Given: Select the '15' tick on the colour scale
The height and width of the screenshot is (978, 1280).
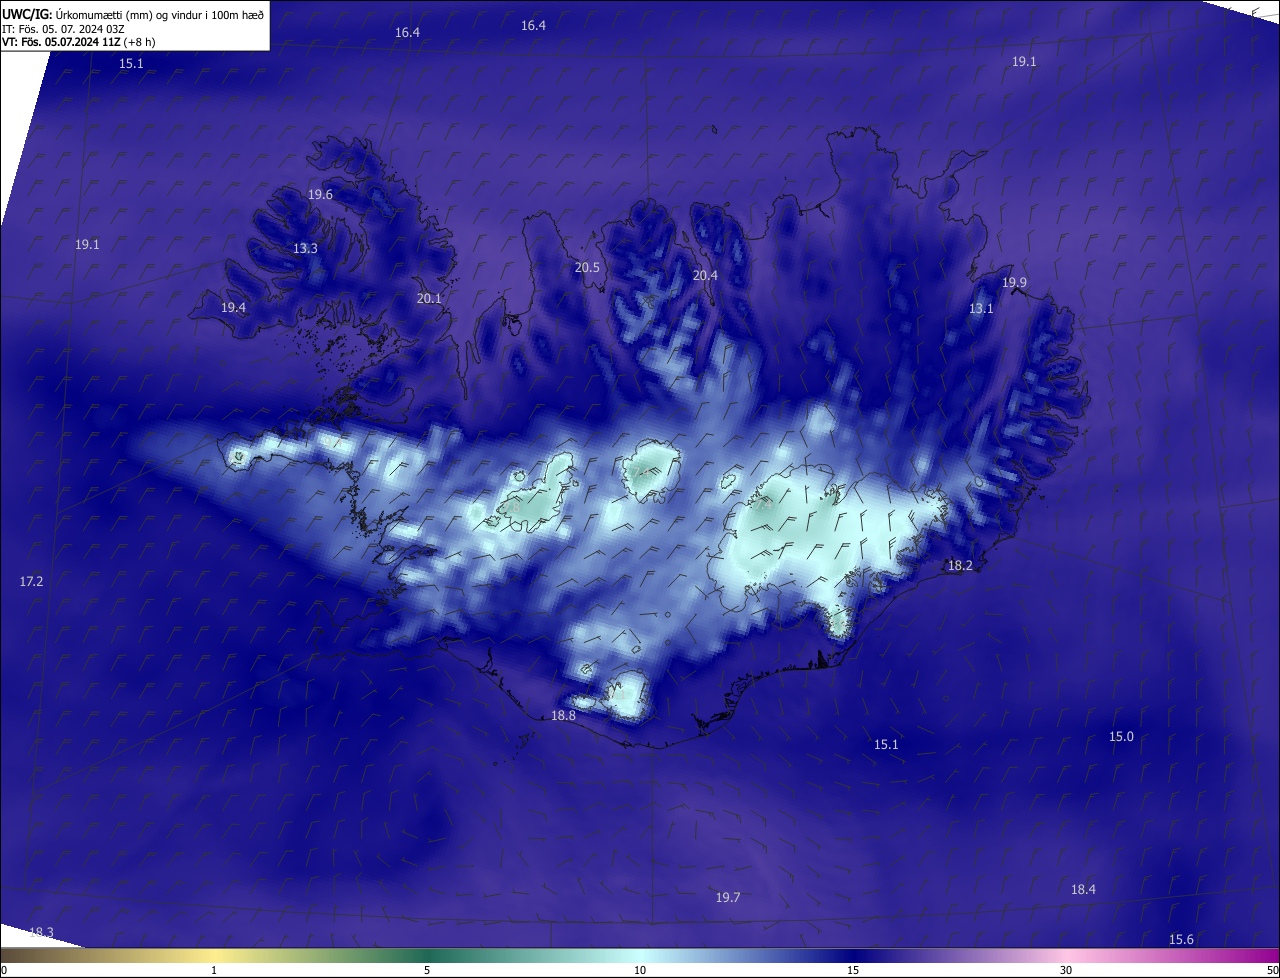Looking at the screenshot, I should click(x=853, y=970).
